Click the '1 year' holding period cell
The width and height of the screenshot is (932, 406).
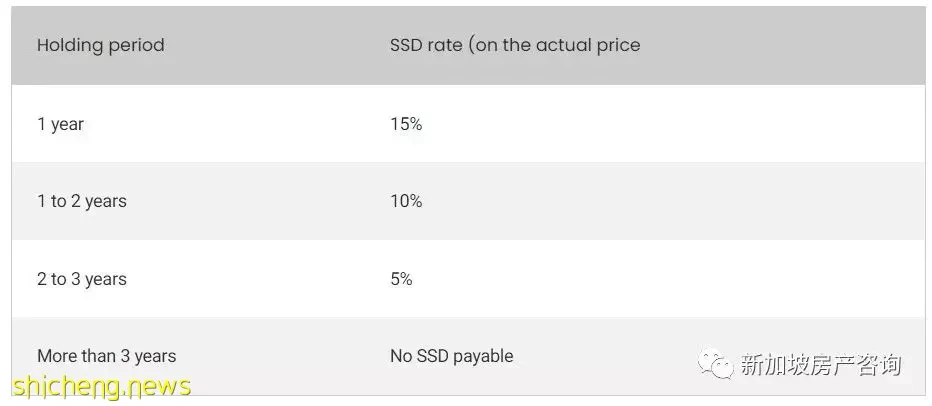pos(60,124)
